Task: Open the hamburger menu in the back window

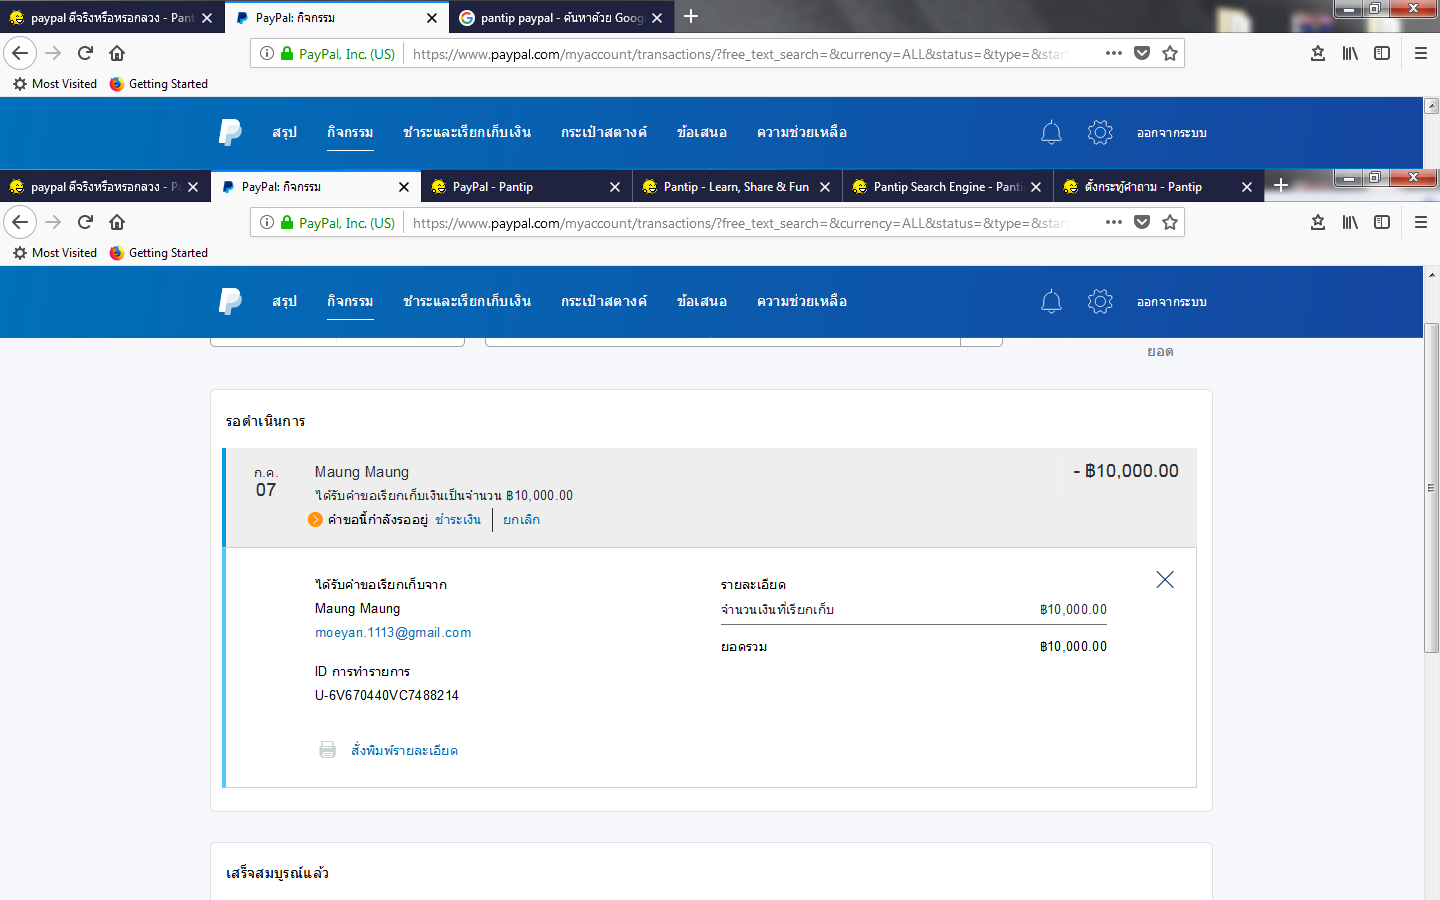Action: [1421, 53]
